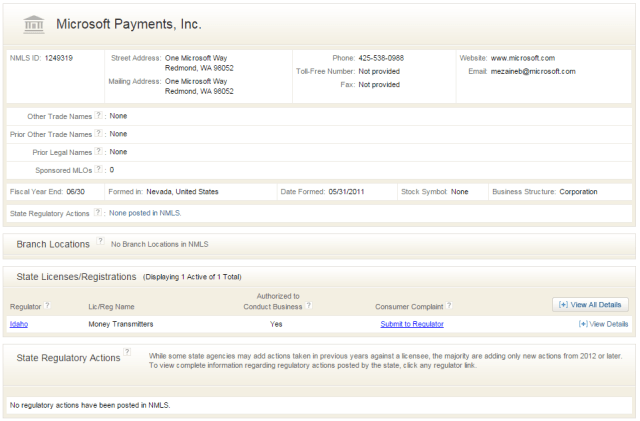
Task: Click help icon beside Regulator column header
Action: coord(49,305)
